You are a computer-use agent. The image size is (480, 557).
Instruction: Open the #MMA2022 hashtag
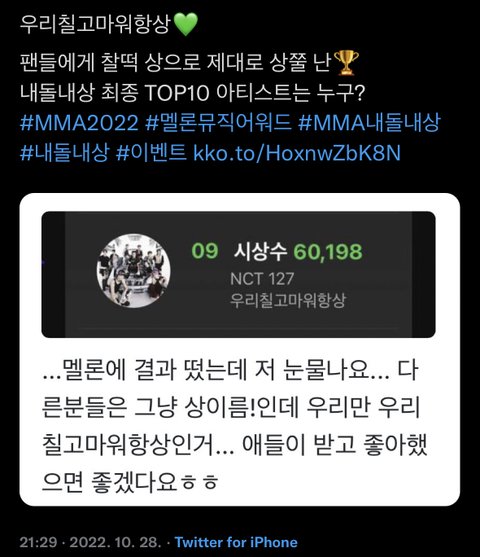coord(79,123)
